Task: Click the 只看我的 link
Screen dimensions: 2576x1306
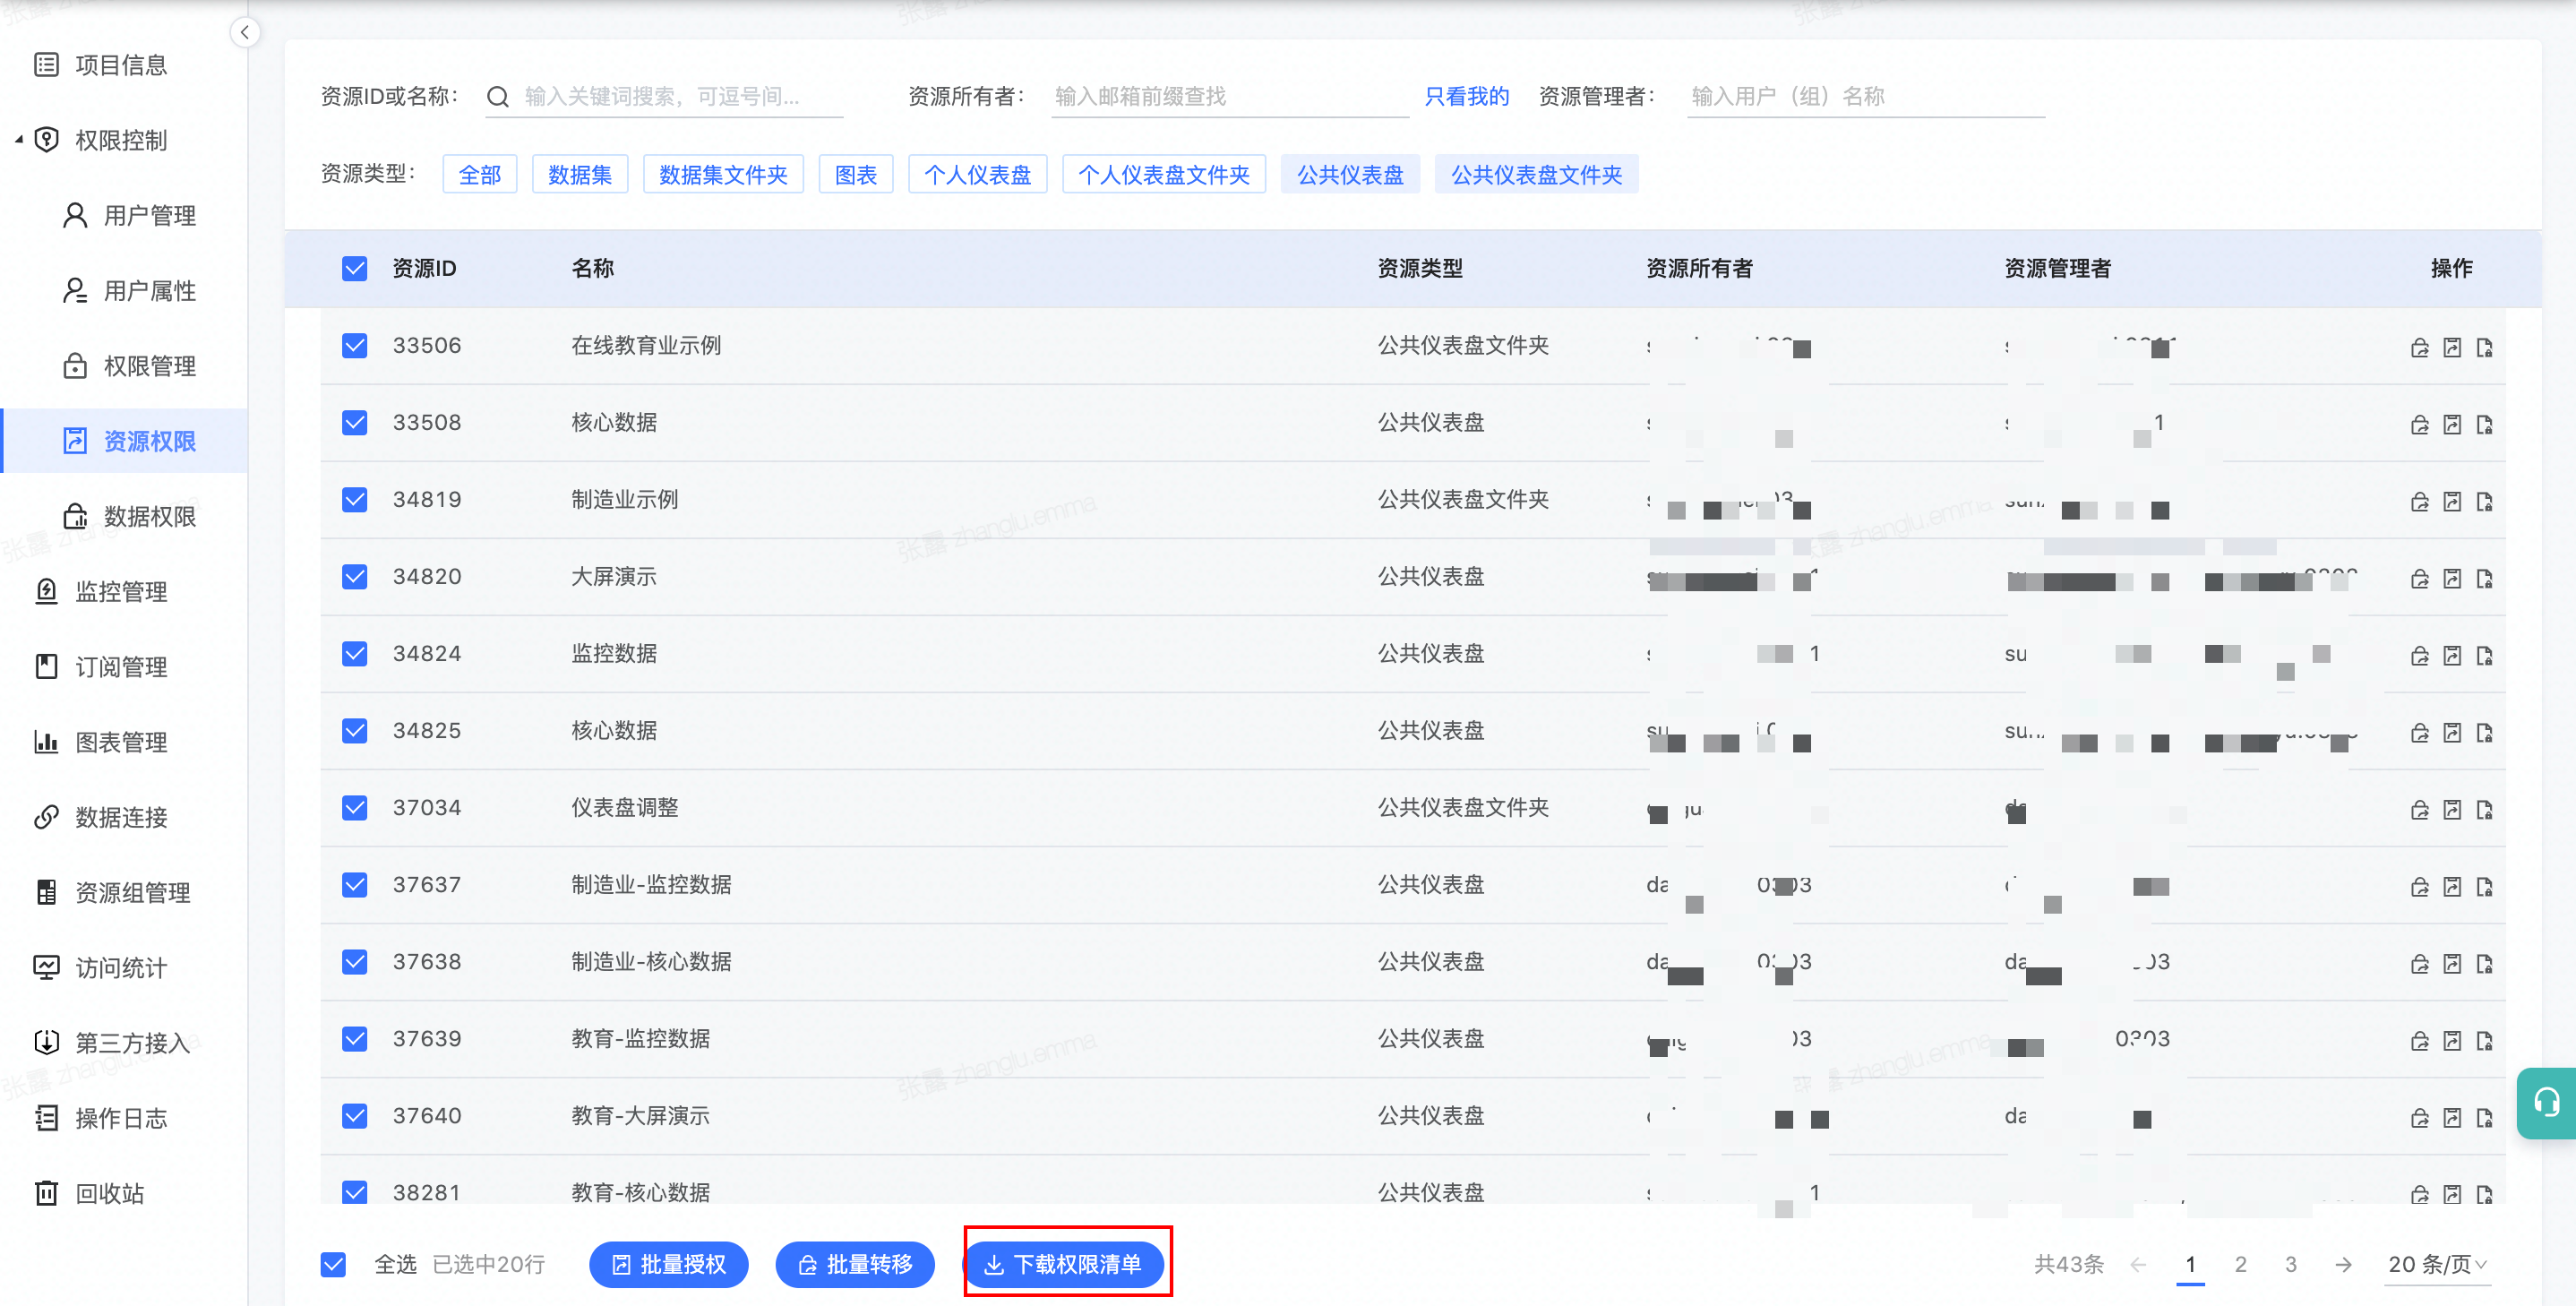Action: (1466, 97)
